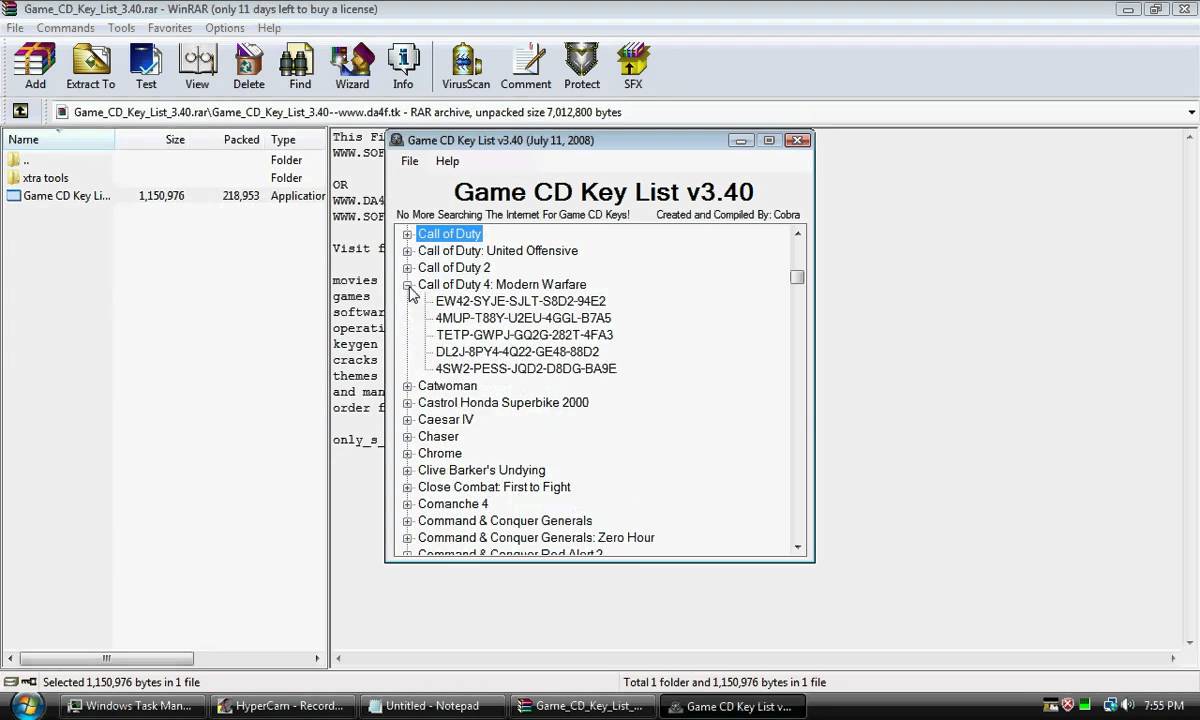Open WinRAR Tools menu

[121, 28]
